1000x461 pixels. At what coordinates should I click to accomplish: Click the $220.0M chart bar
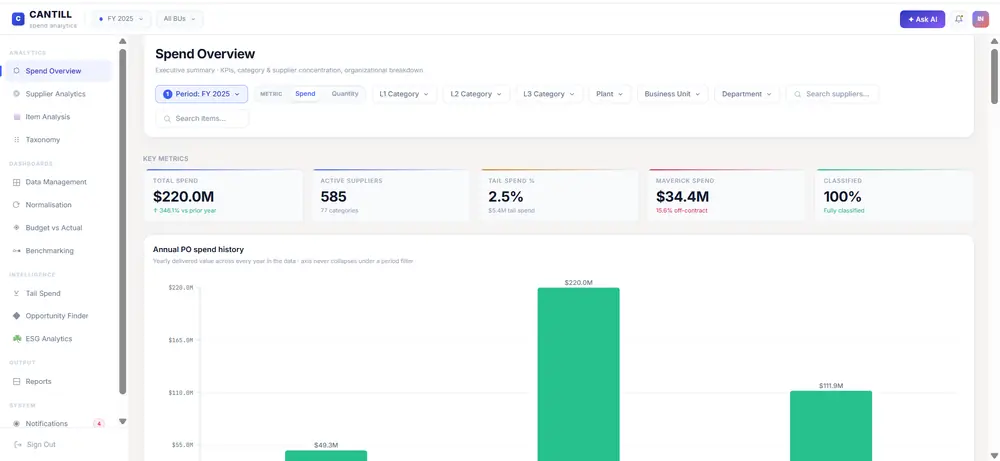tap(578, 374)
